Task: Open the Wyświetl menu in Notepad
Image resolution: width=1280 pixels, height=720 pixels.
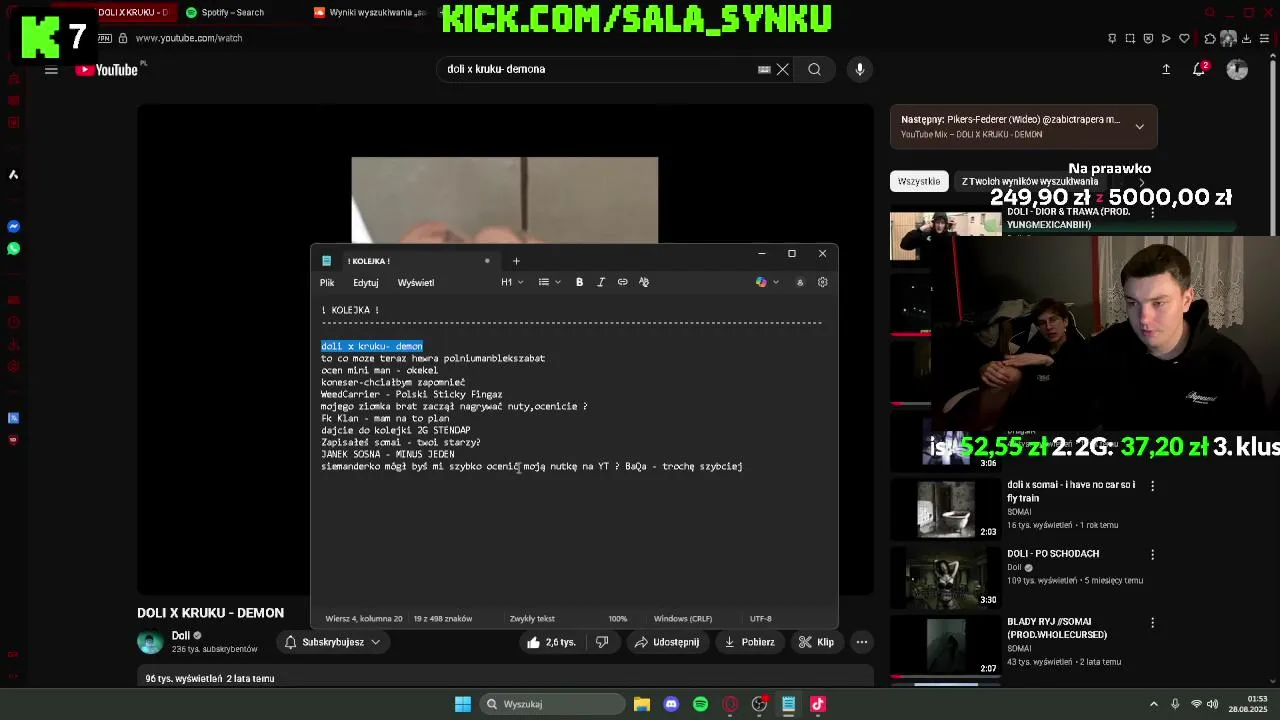Action: coord(416,282)
